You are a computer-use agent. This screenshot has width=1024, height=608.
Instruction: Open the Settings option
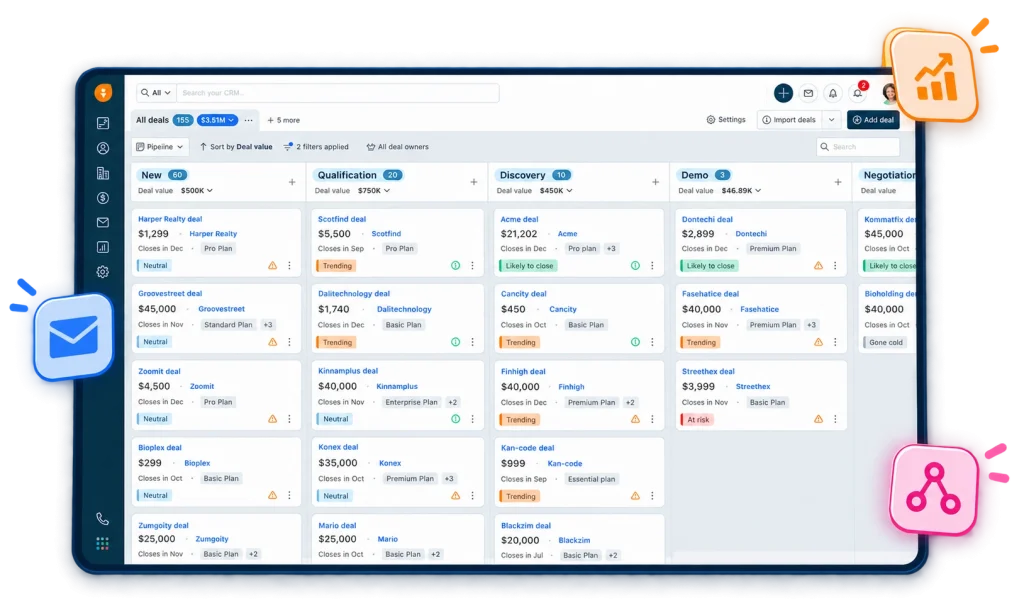[726, 120]
